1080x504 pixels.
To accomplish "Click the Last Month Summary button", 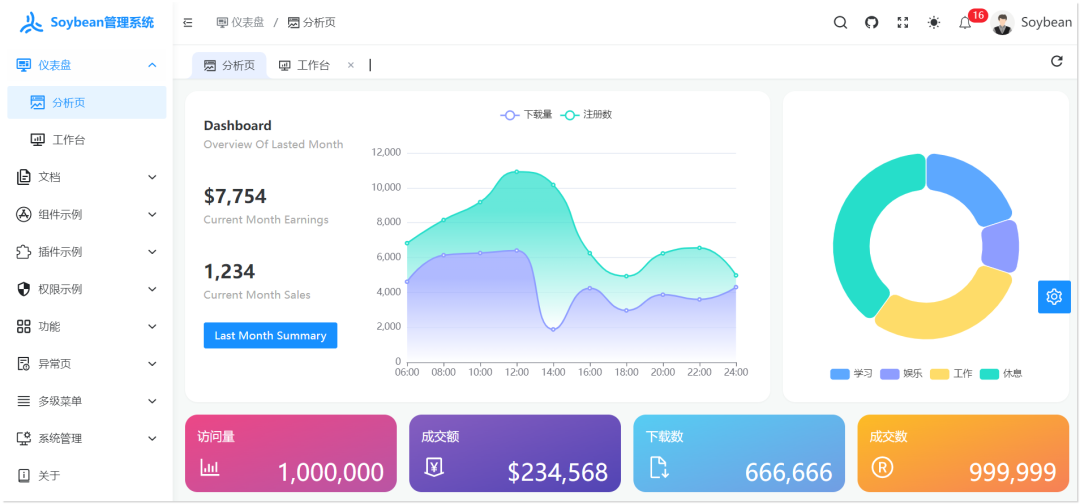I will pos(270,335).
